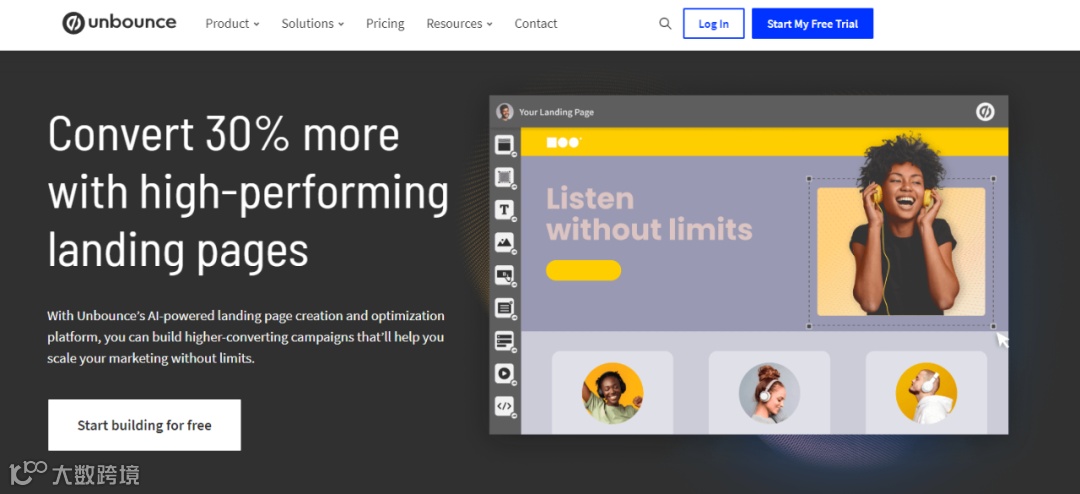Click the Unbounce icon in builder header

click(x=985, y=112)
